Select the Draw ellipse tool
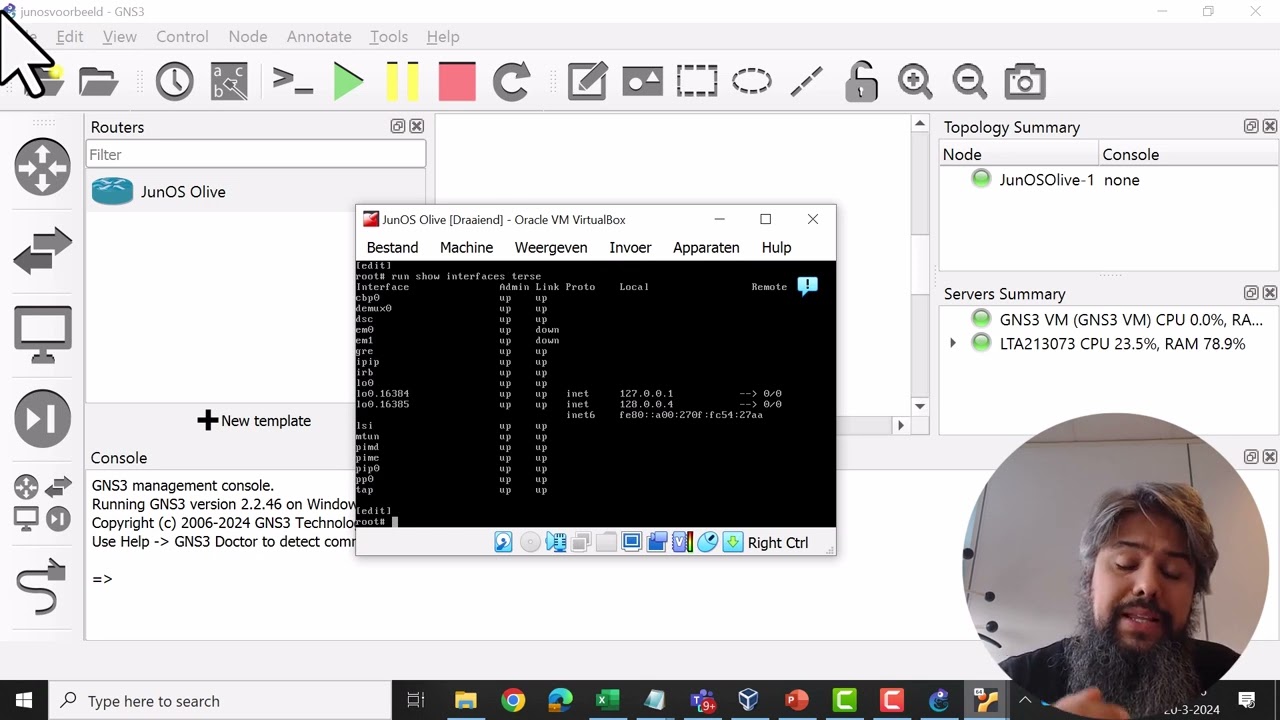This screenshot has height=720, width=1280. 752,81
